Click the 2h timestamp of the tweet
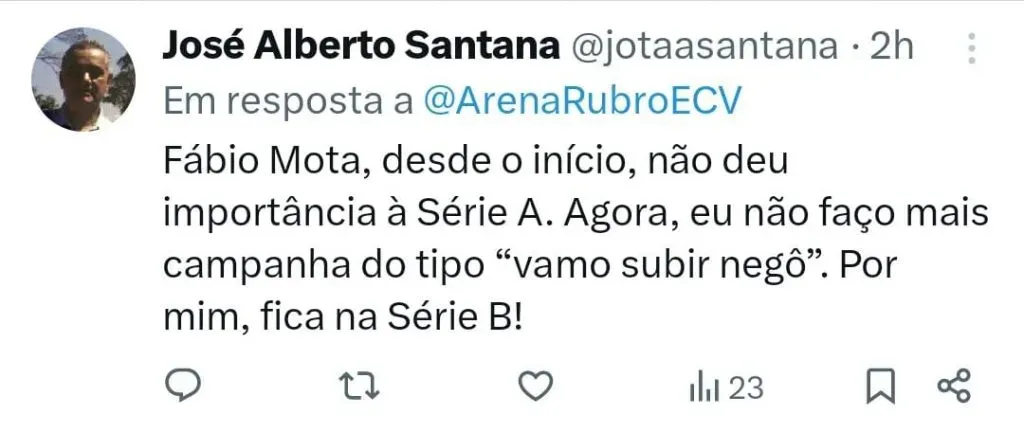Viewport: 1024px width, 432px height. click(891, 46)
